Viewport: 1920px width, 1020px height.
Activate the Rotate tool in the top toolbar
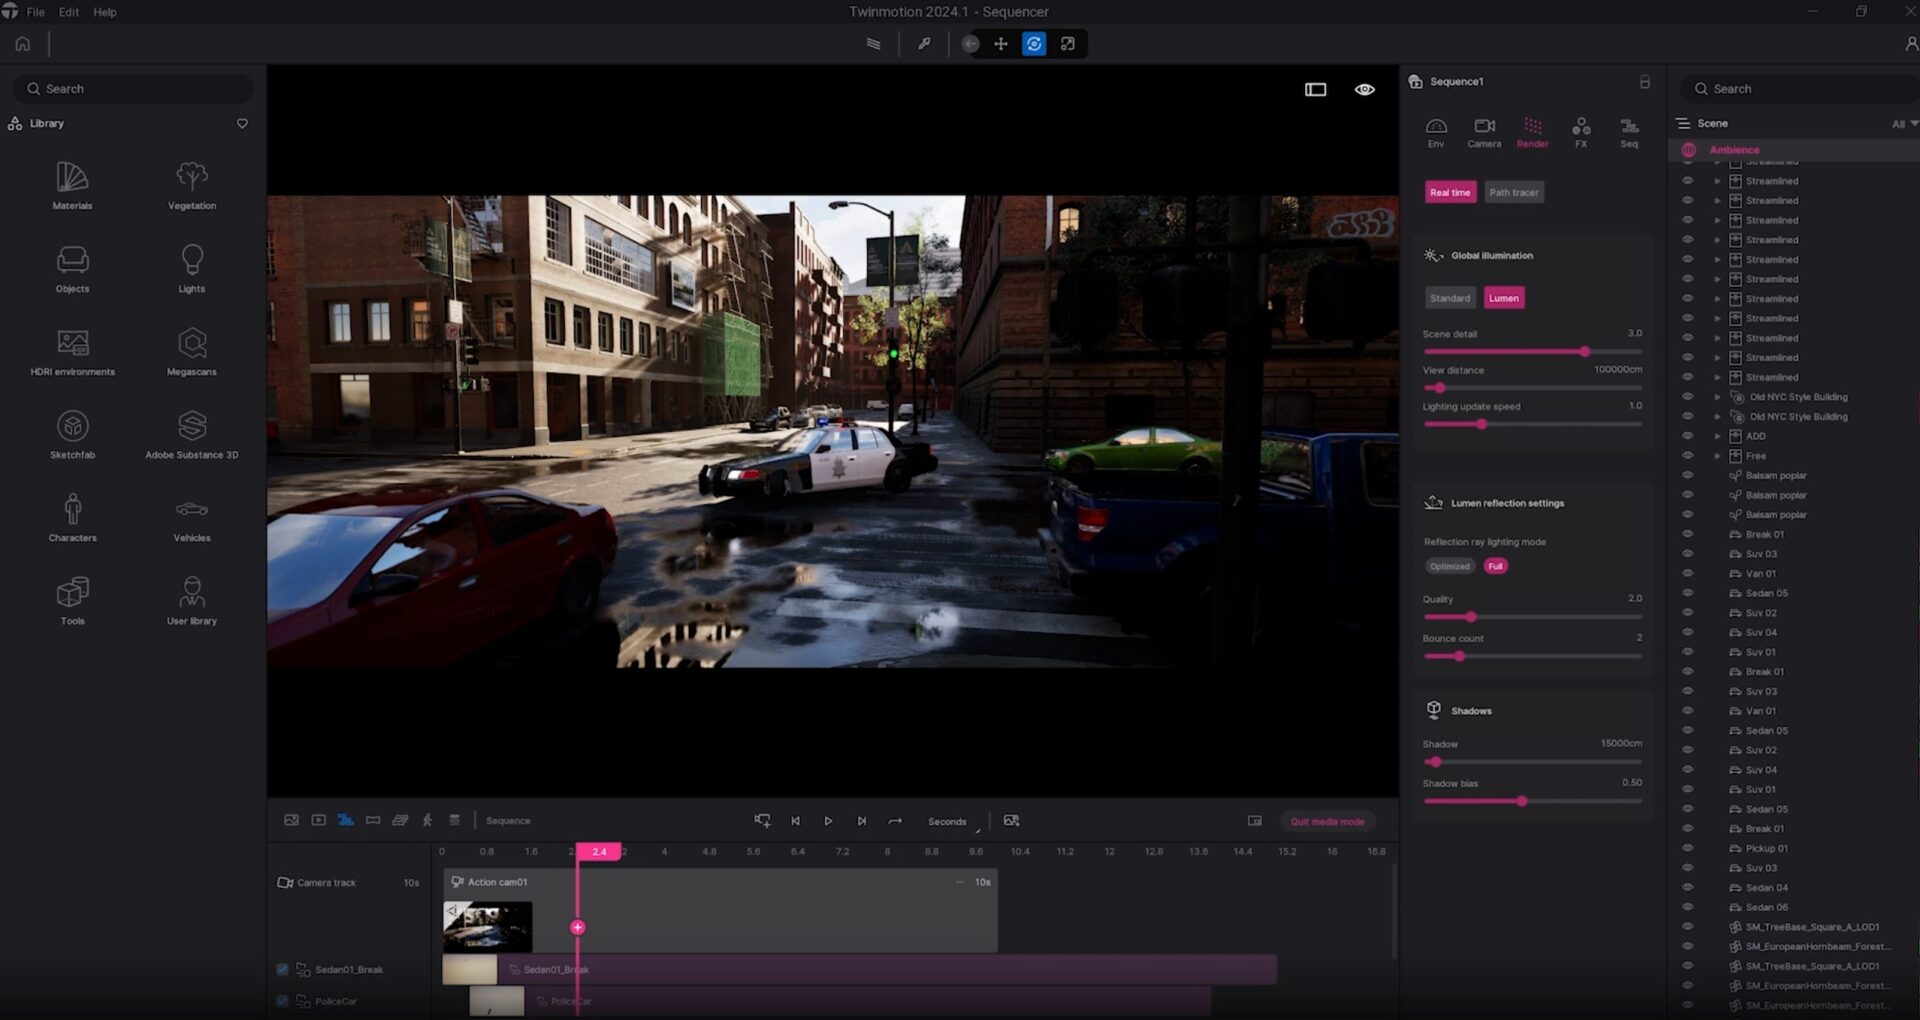click(x=1034, y=43)
